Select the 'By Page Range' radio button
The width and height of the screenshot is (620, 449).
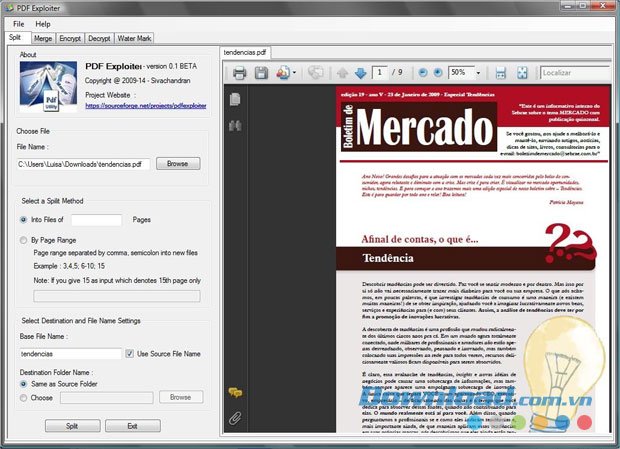pos(24,240)
